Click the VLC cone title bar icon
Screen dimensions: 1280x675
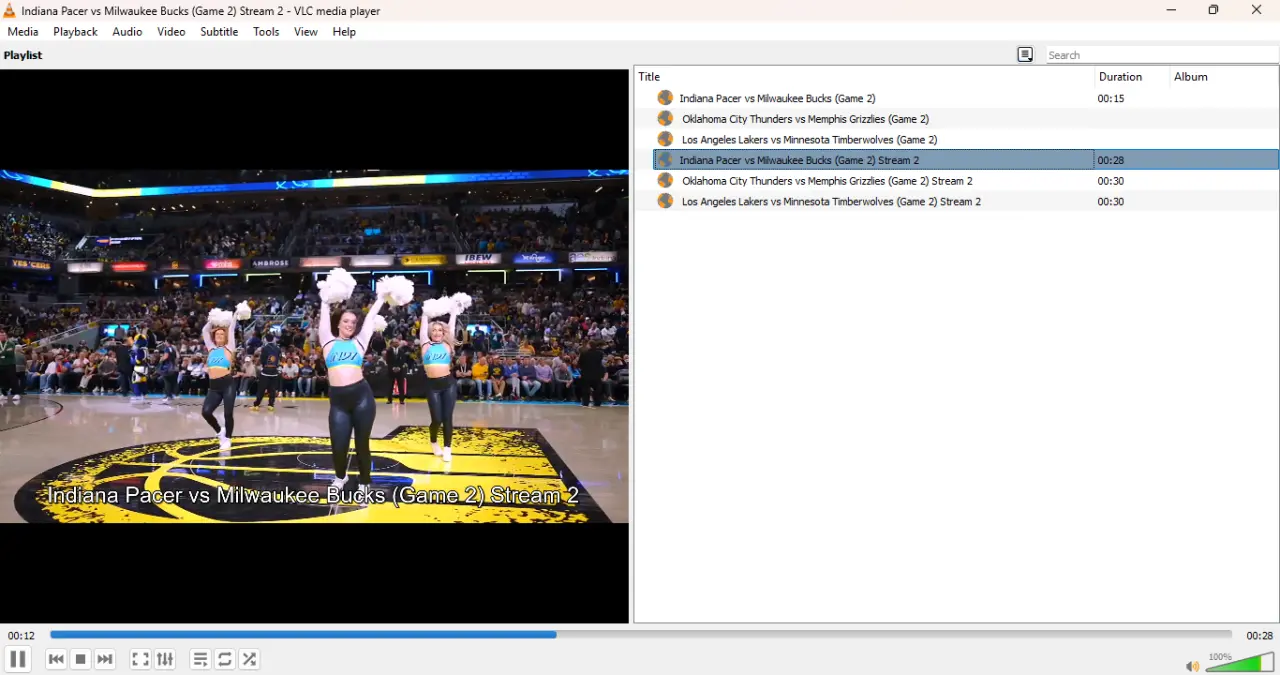click(9, 11)
